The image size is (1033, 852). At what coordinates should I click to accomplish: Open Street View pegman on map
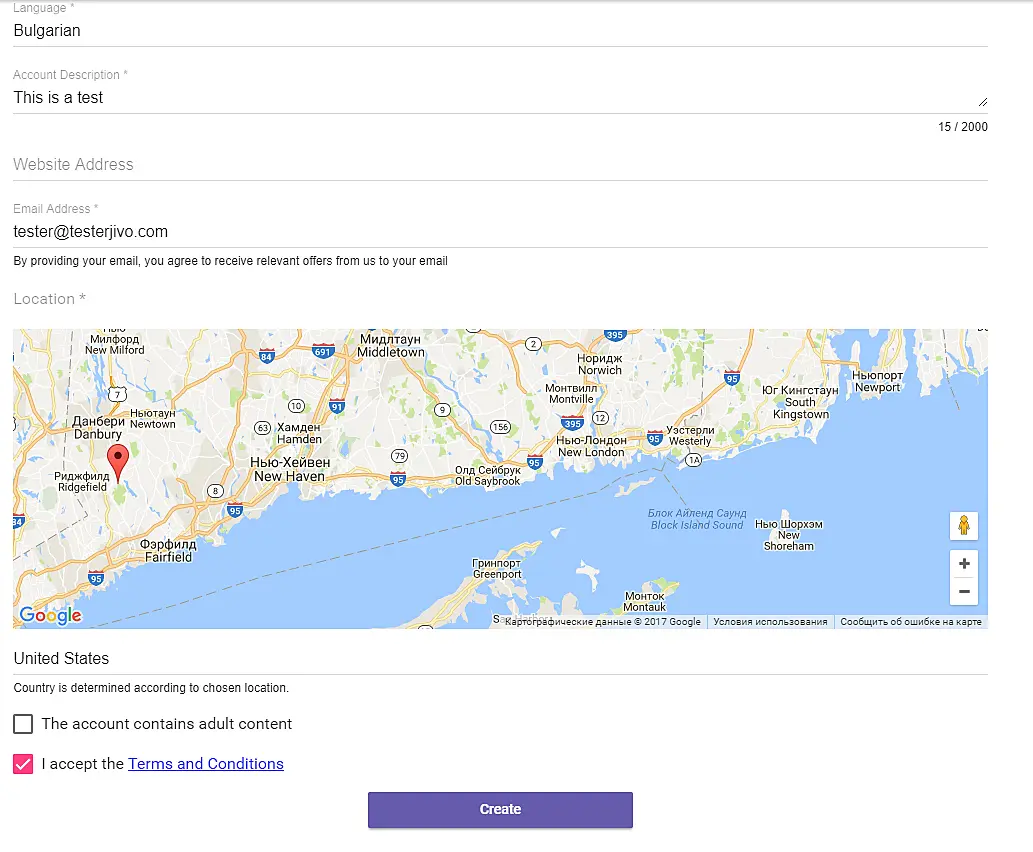click(963, 526)
